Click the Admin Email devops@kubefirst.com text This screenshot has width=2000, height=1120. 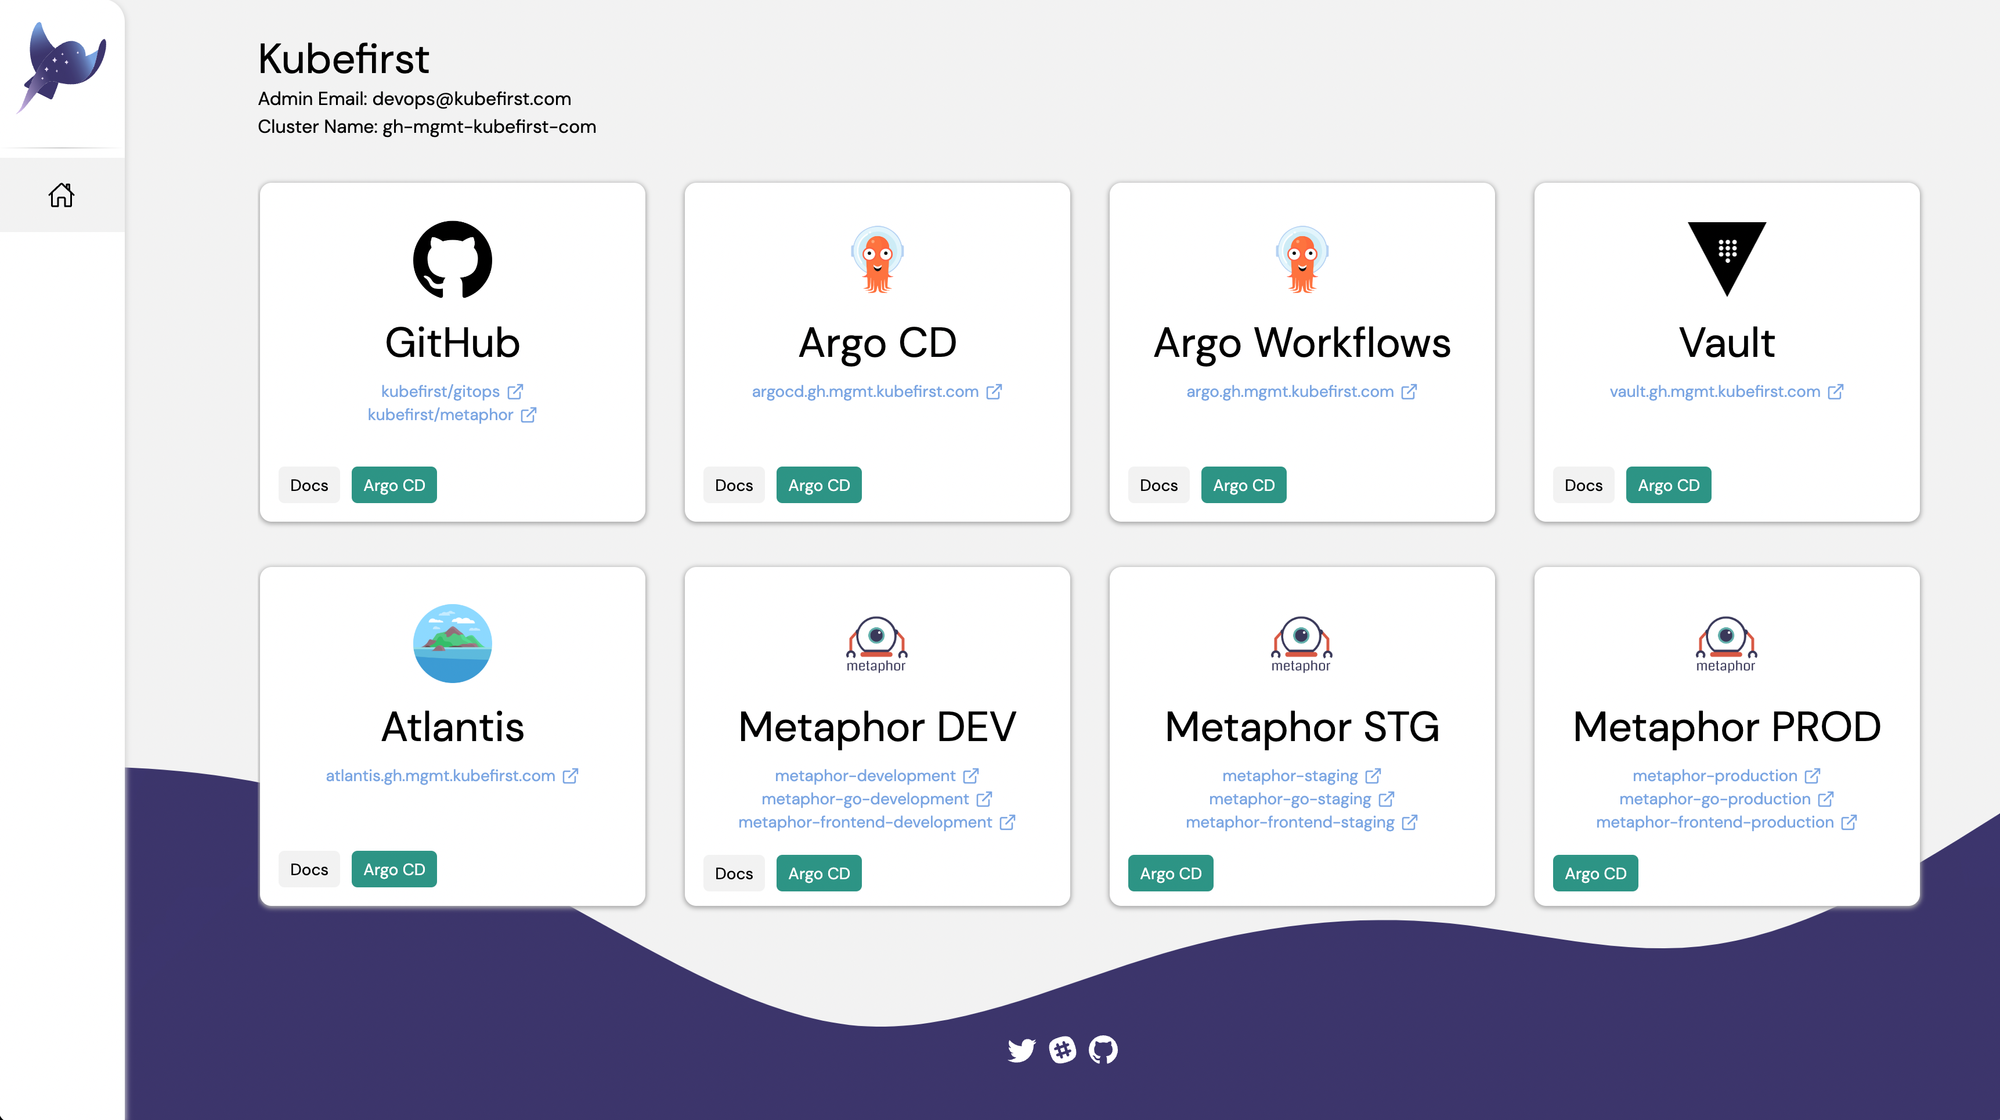[415, 99]
